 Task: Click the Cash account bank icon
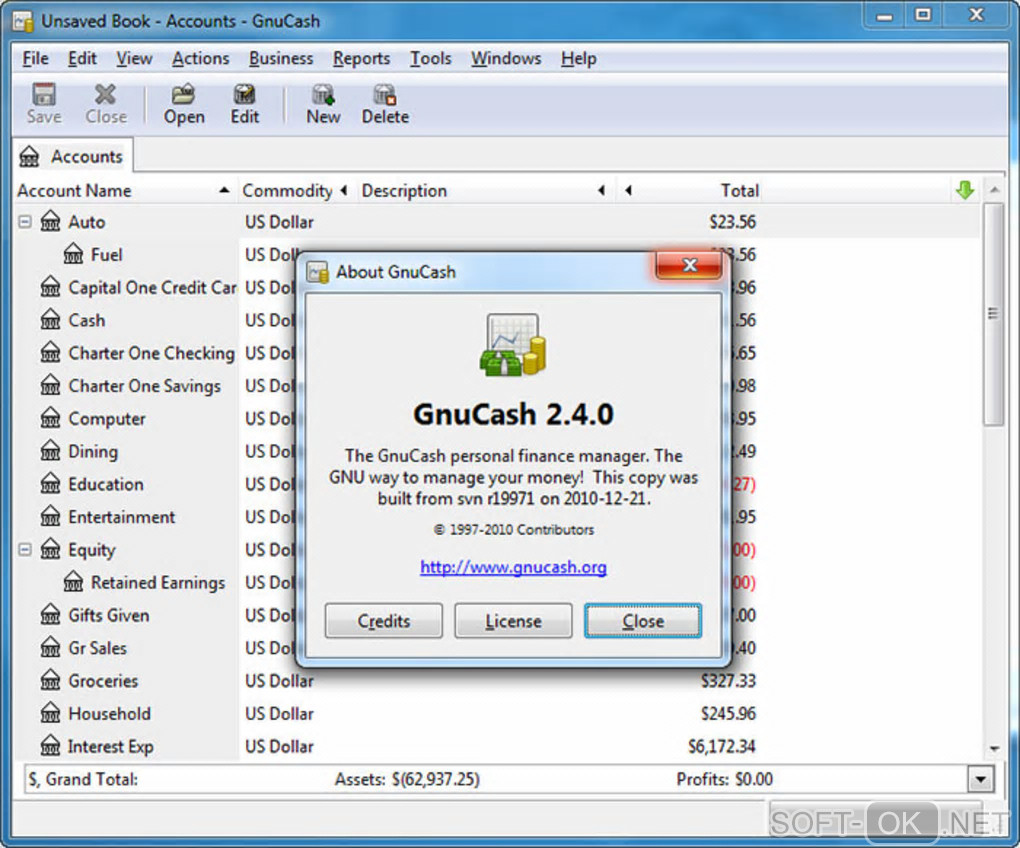(50, 320)
